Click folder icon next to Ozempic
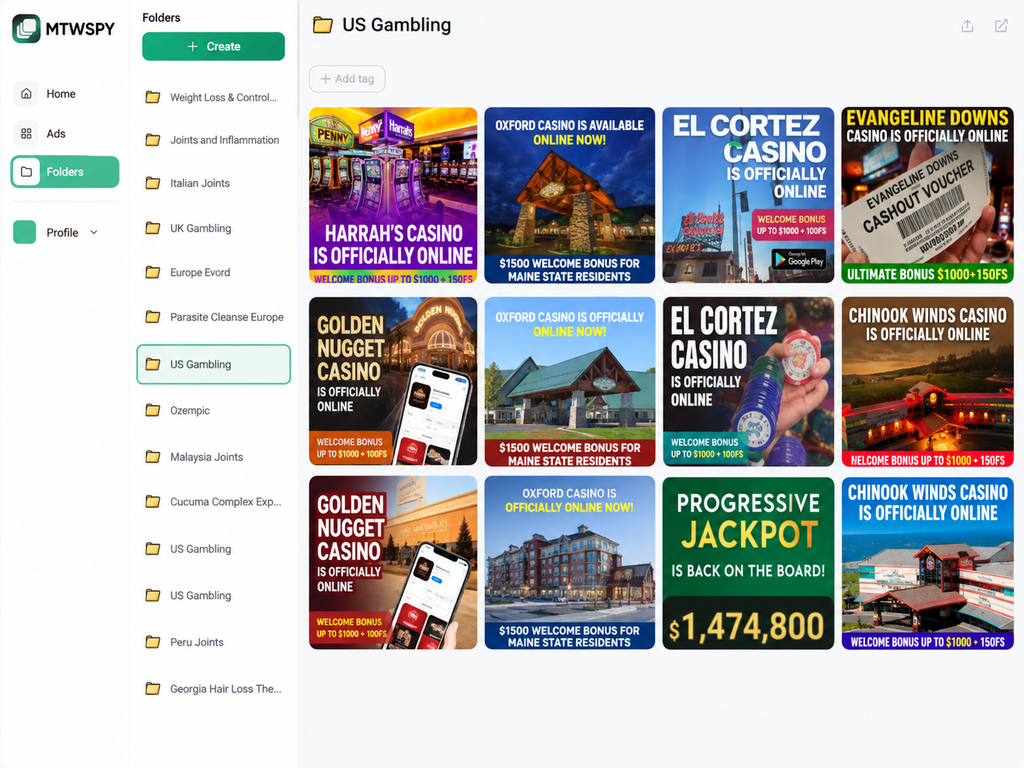The width and height of the screenshot is (1024, 768). tap(153, 410)
